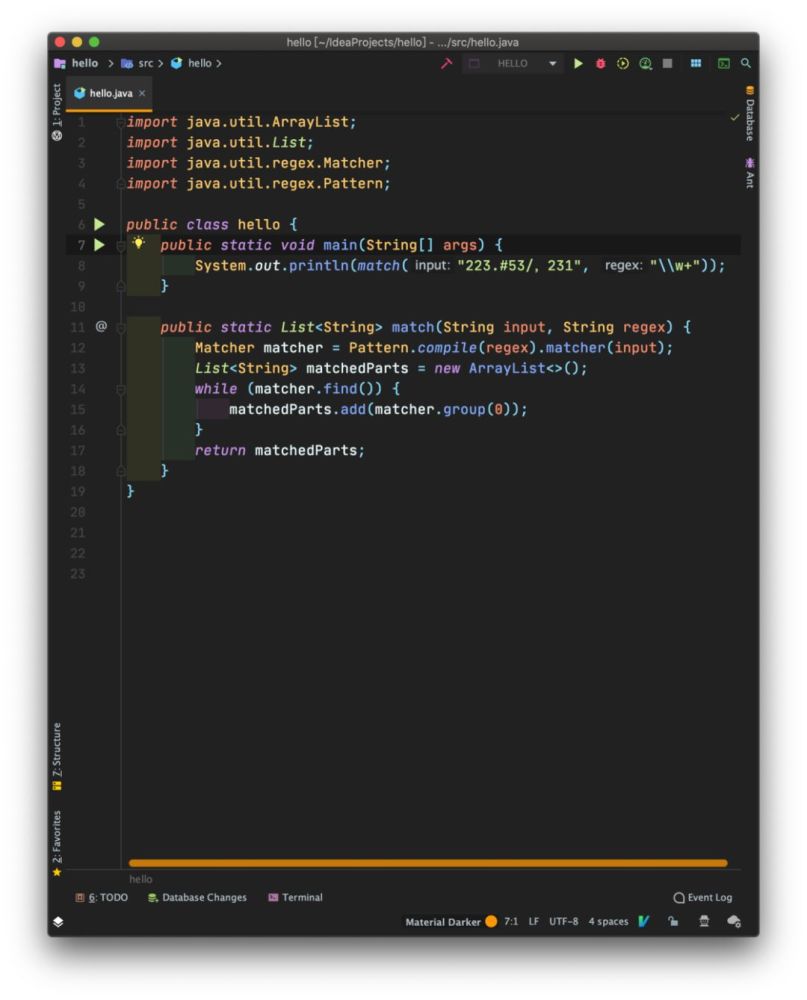Viewport: 807px width, 1000px height.
Task: Close the hello.java tab
Action: pos(142,93)
